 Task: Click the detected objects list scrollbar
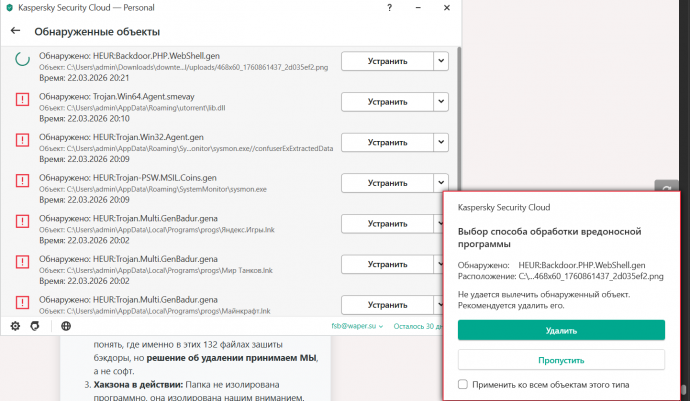[458, 150]
